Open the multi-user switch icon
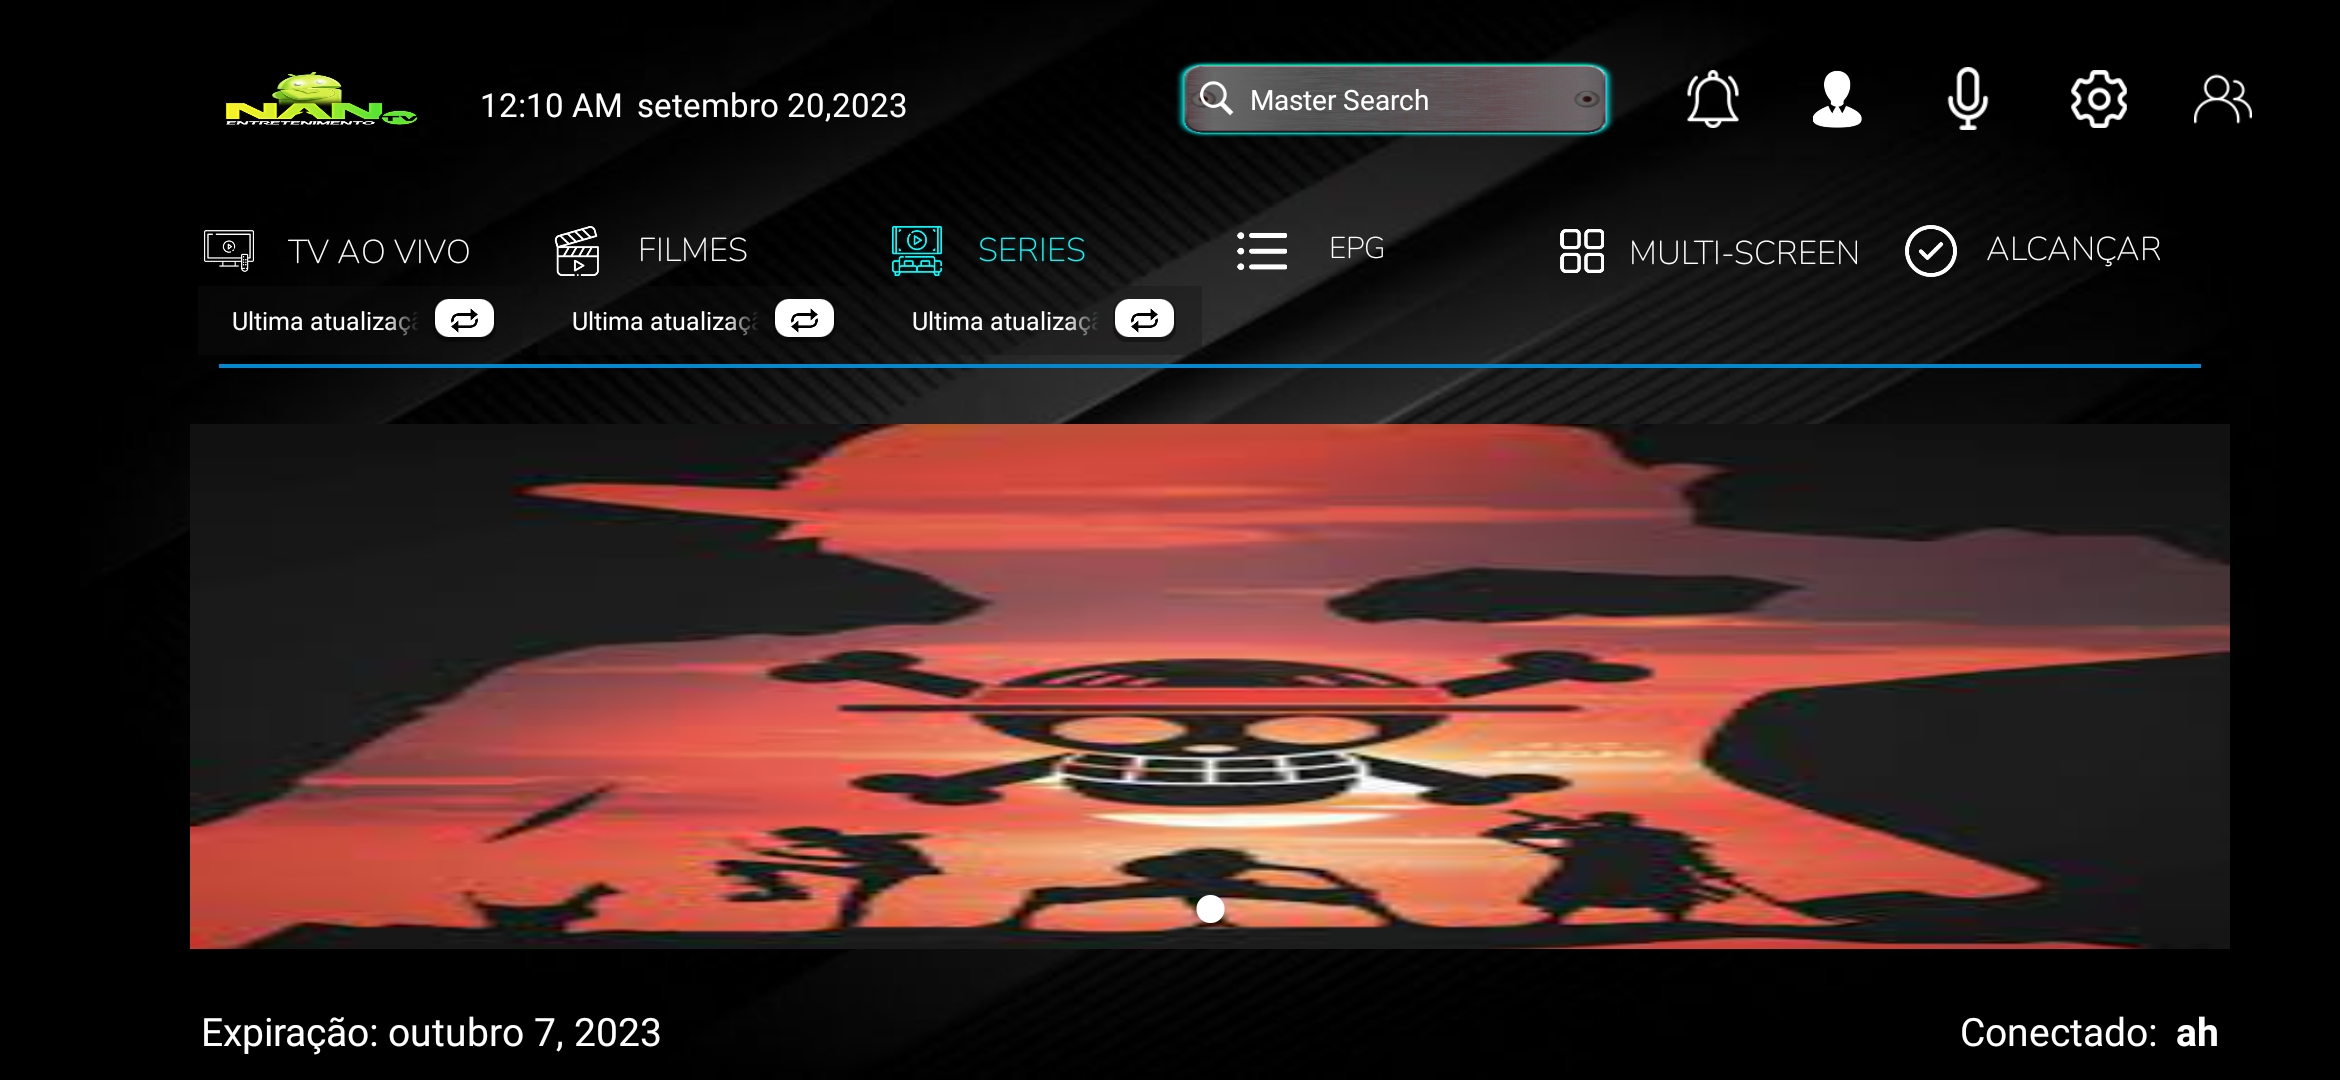2340x1080 pixels. 2222,99
